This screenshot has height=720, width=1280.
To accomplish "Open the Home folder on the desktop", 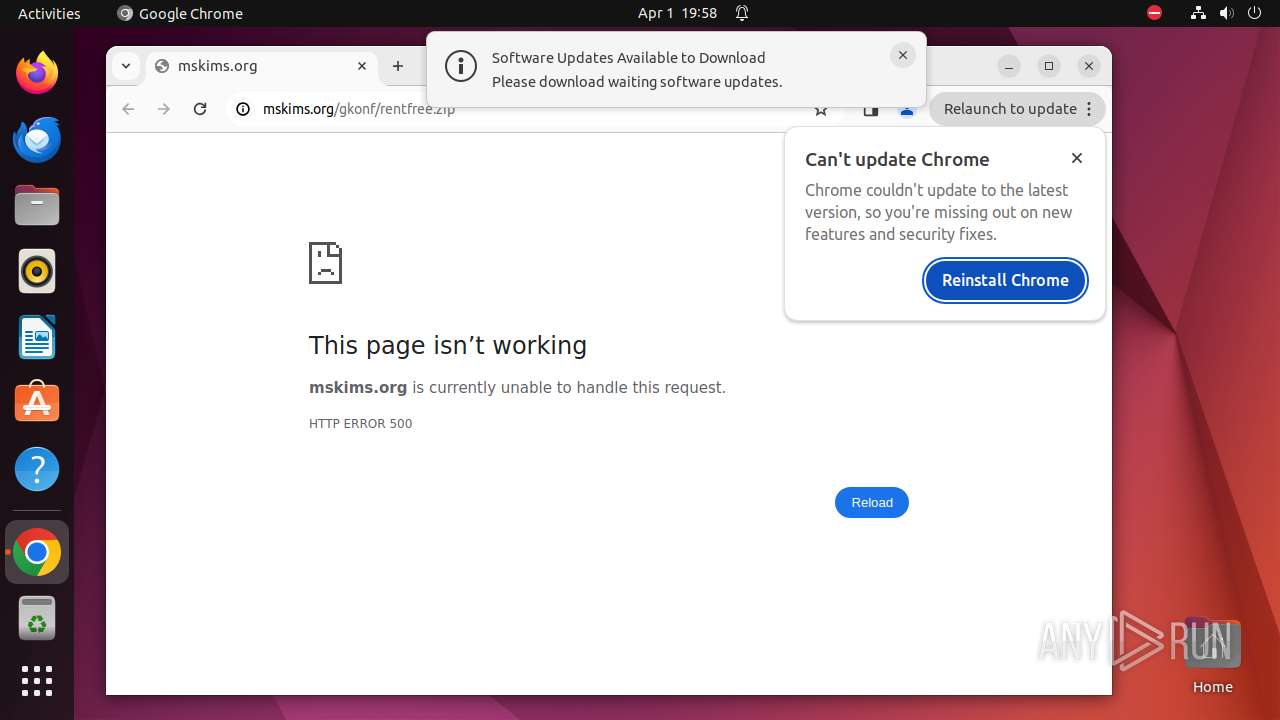I will (x=1212, y=655).
